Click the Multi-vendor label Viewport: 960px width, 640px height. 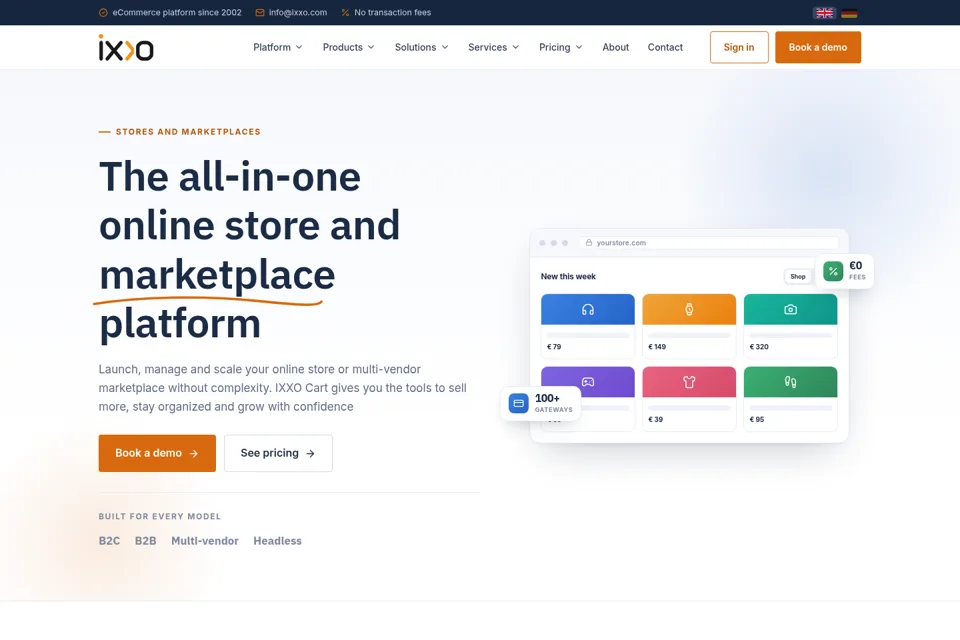coord(205,541)
